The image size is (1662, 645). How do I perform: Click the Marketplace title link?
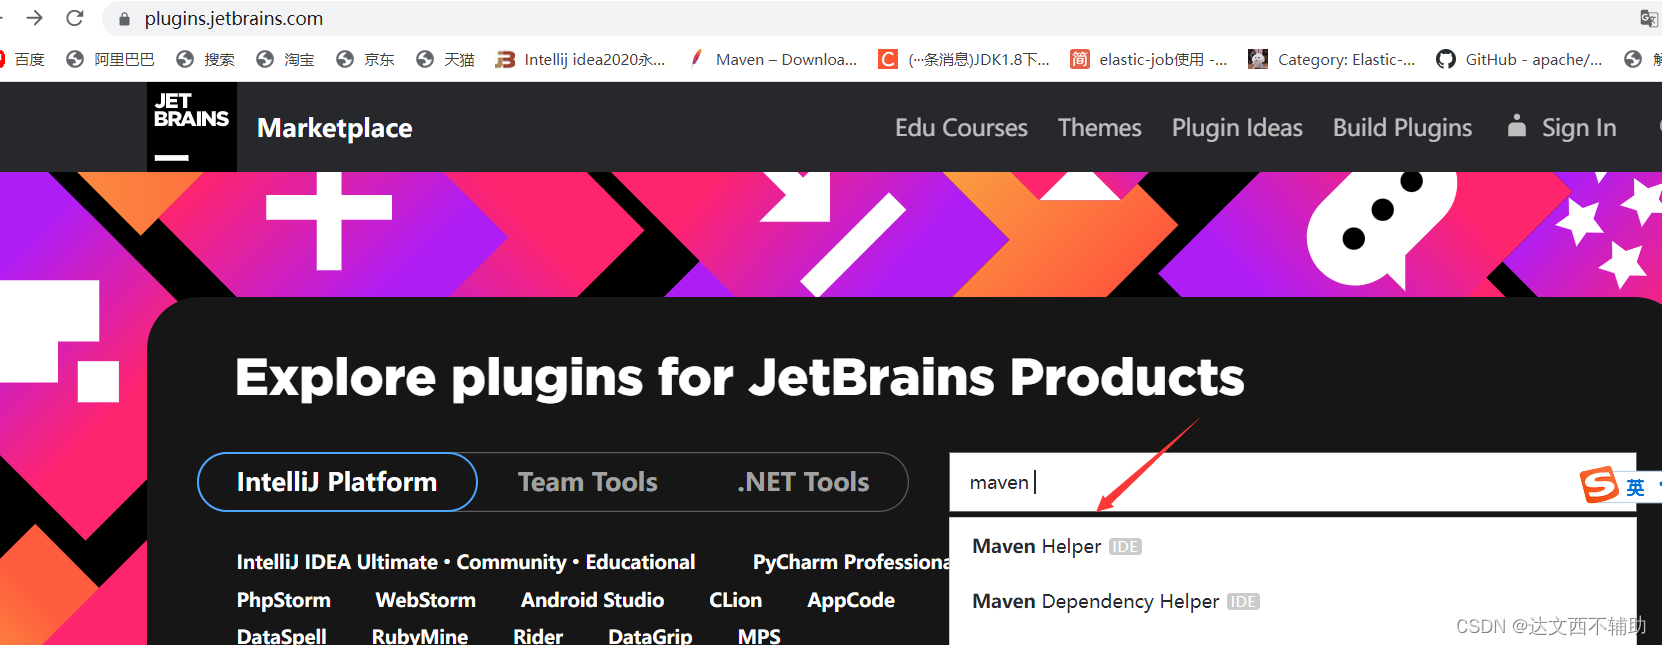coord(335,128)
